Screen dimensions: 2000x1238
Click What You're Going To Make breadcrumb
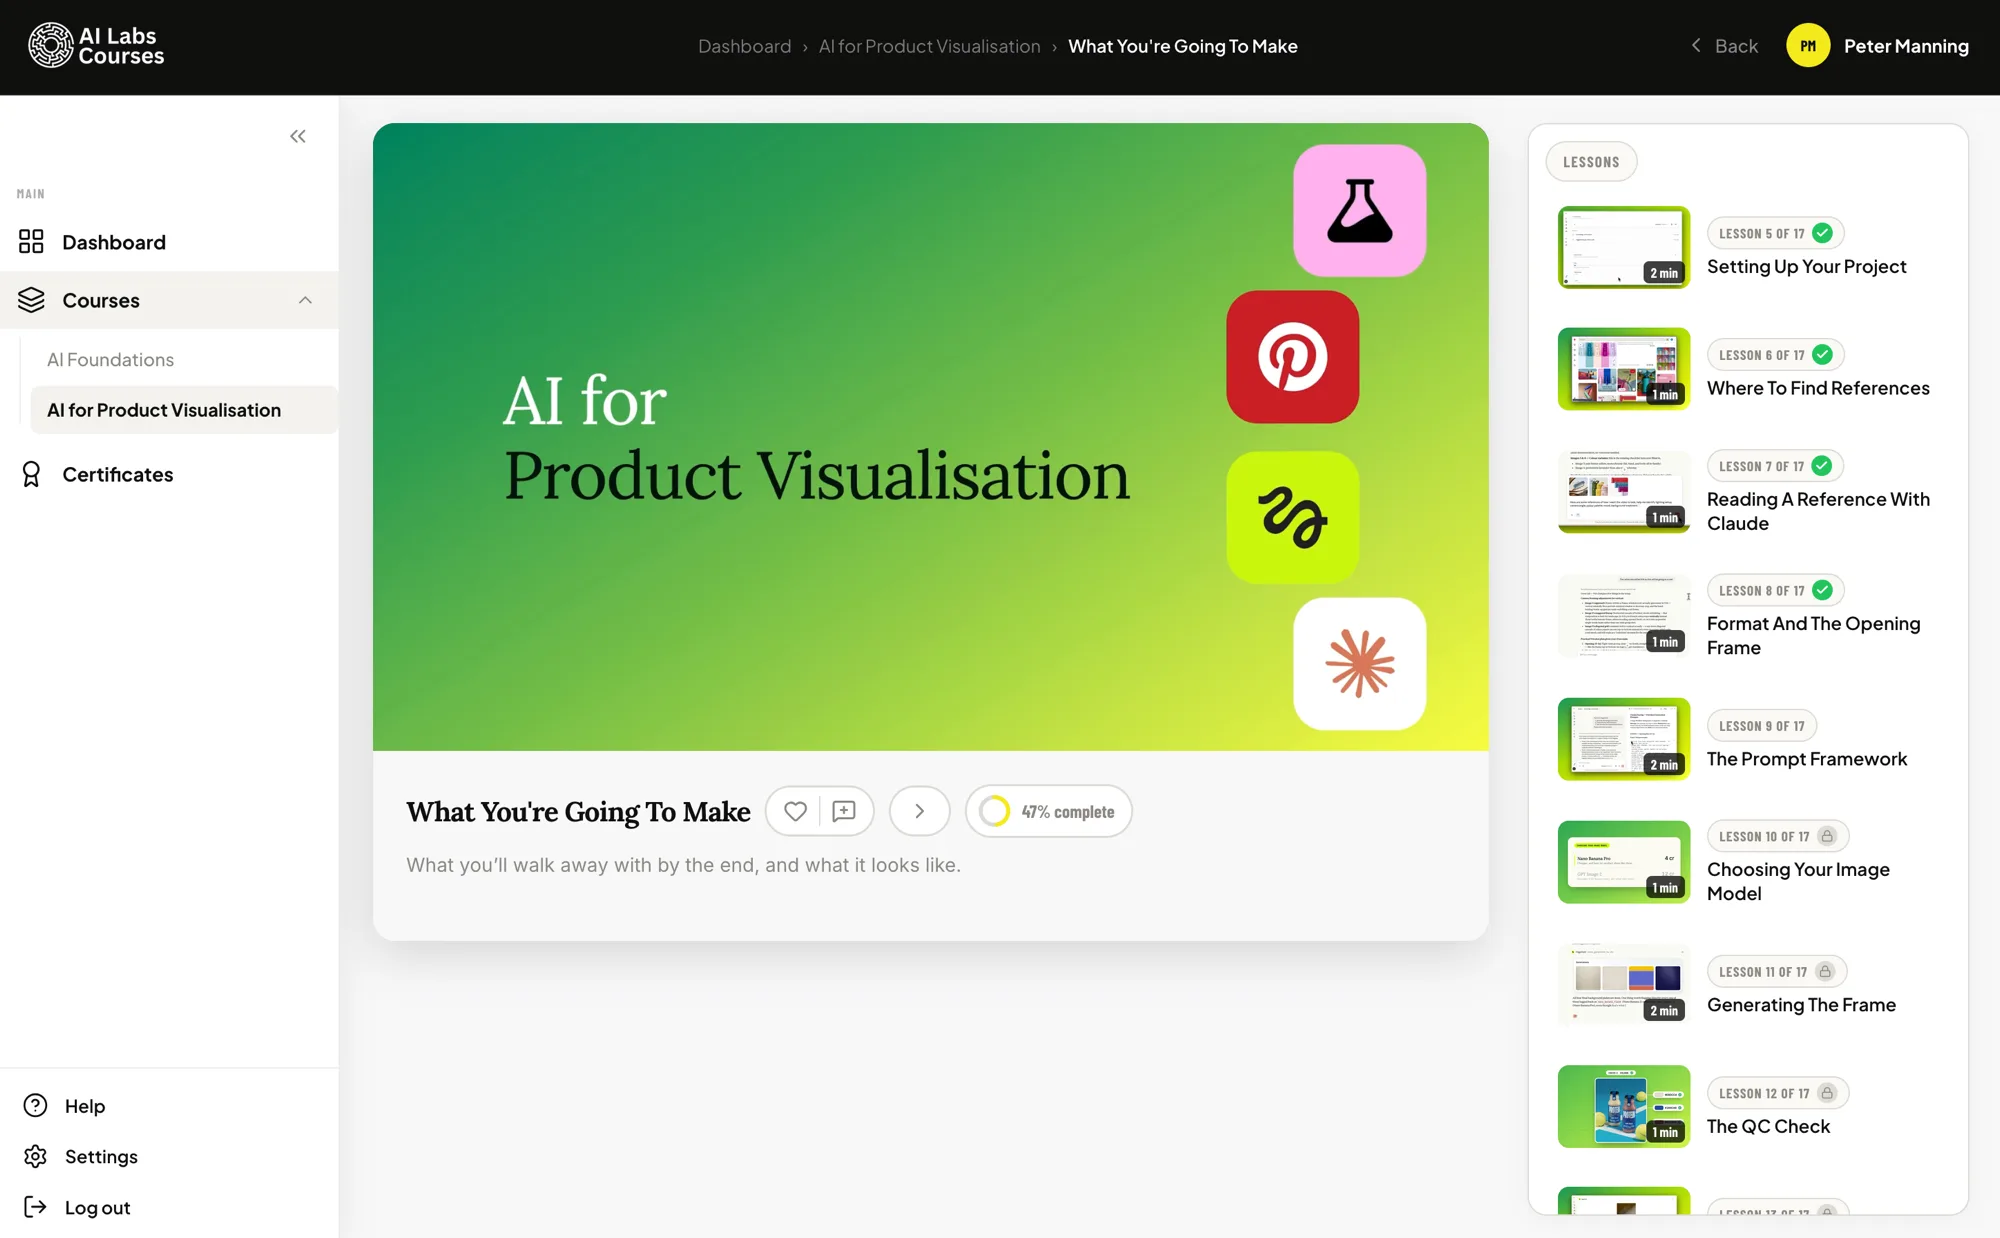[x=1182, y=46]
